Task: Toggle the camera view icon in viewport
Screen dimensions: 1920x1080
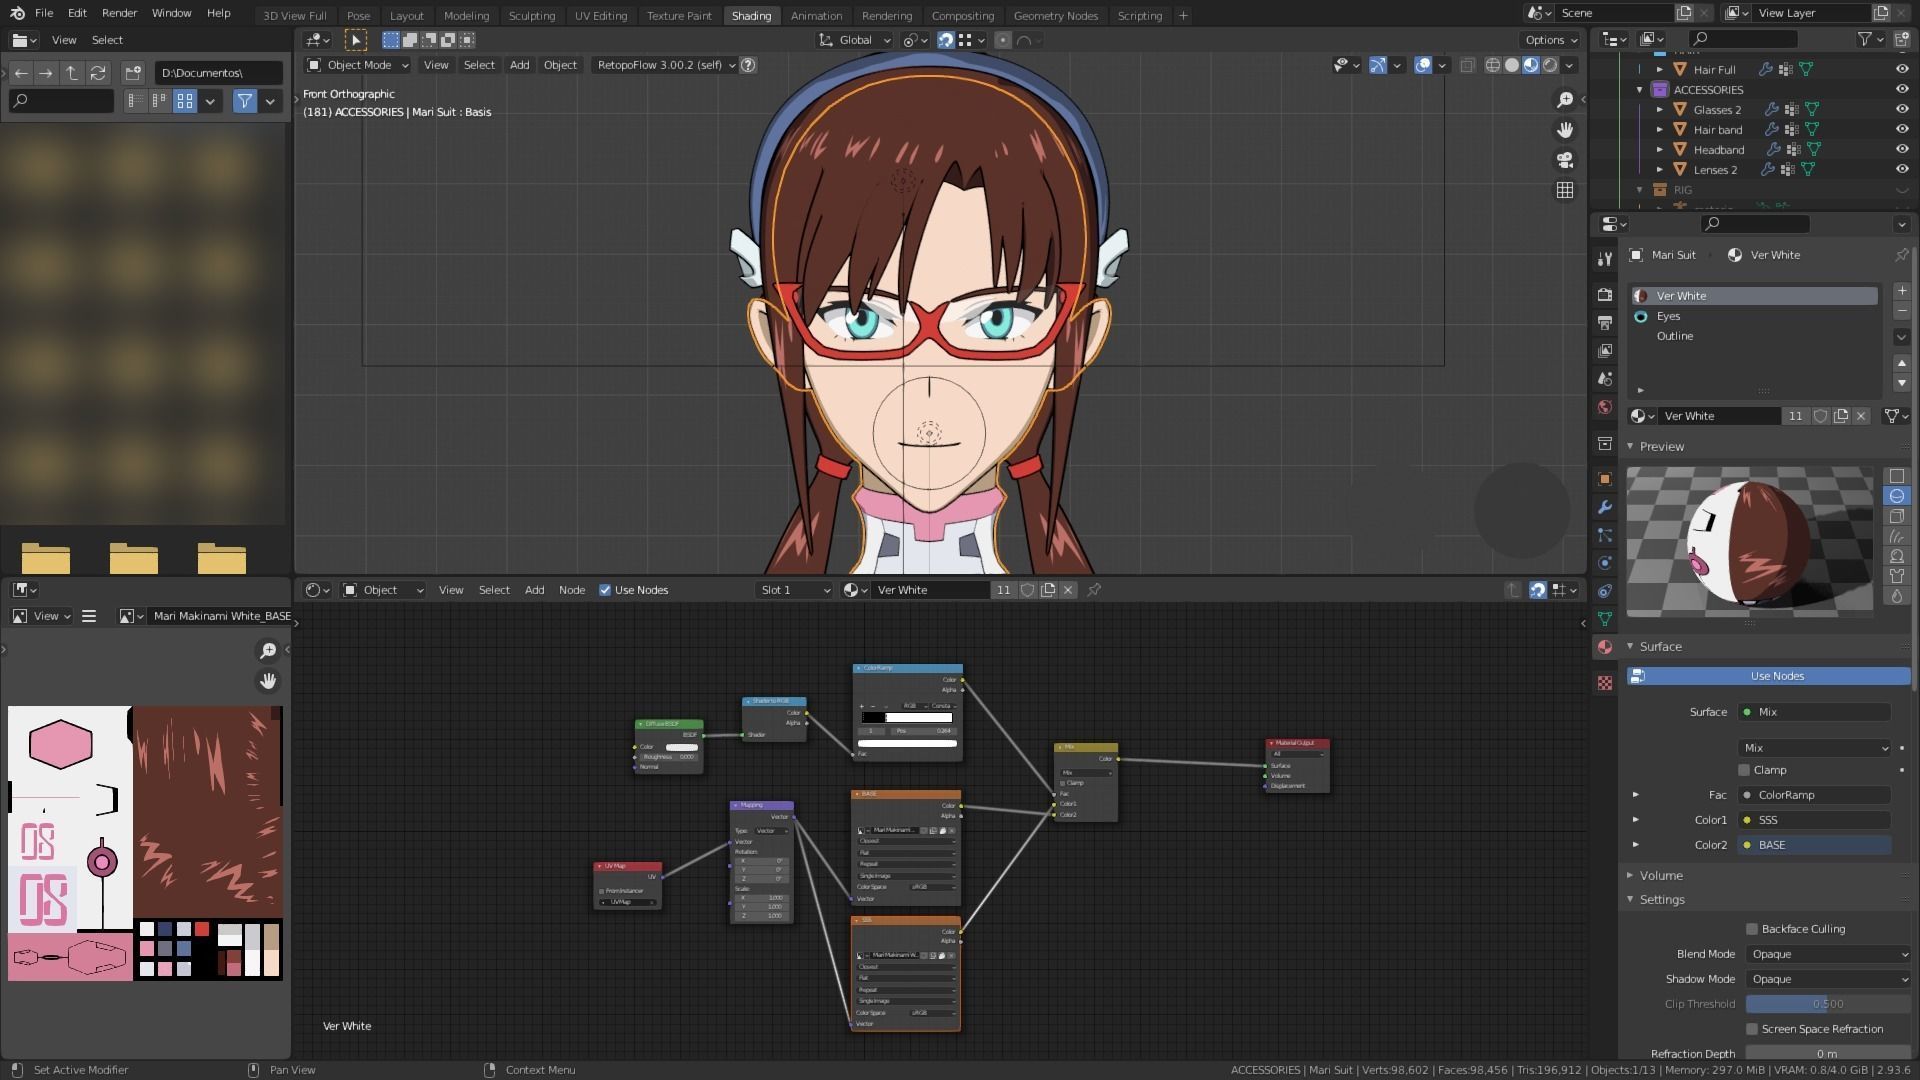Action: [x=1565, y=160]
